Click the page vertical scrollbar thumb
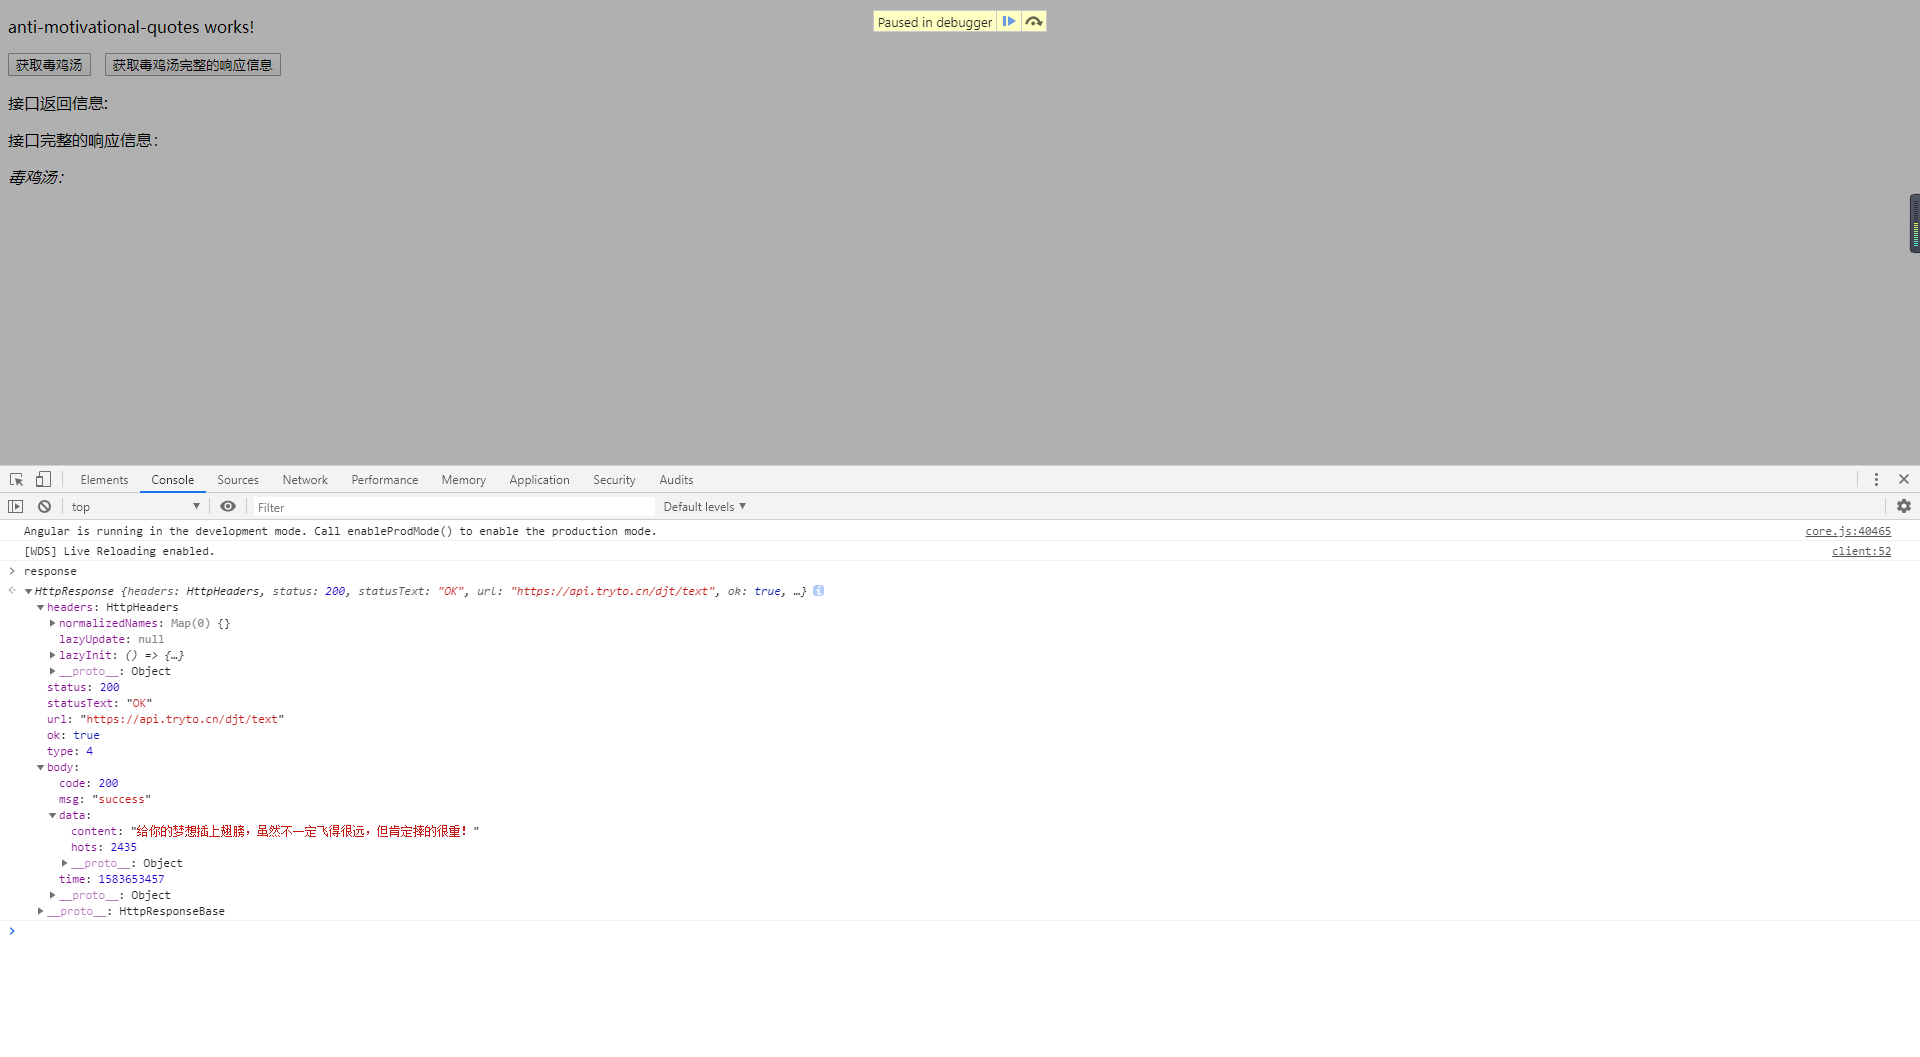 (1914, 223)
